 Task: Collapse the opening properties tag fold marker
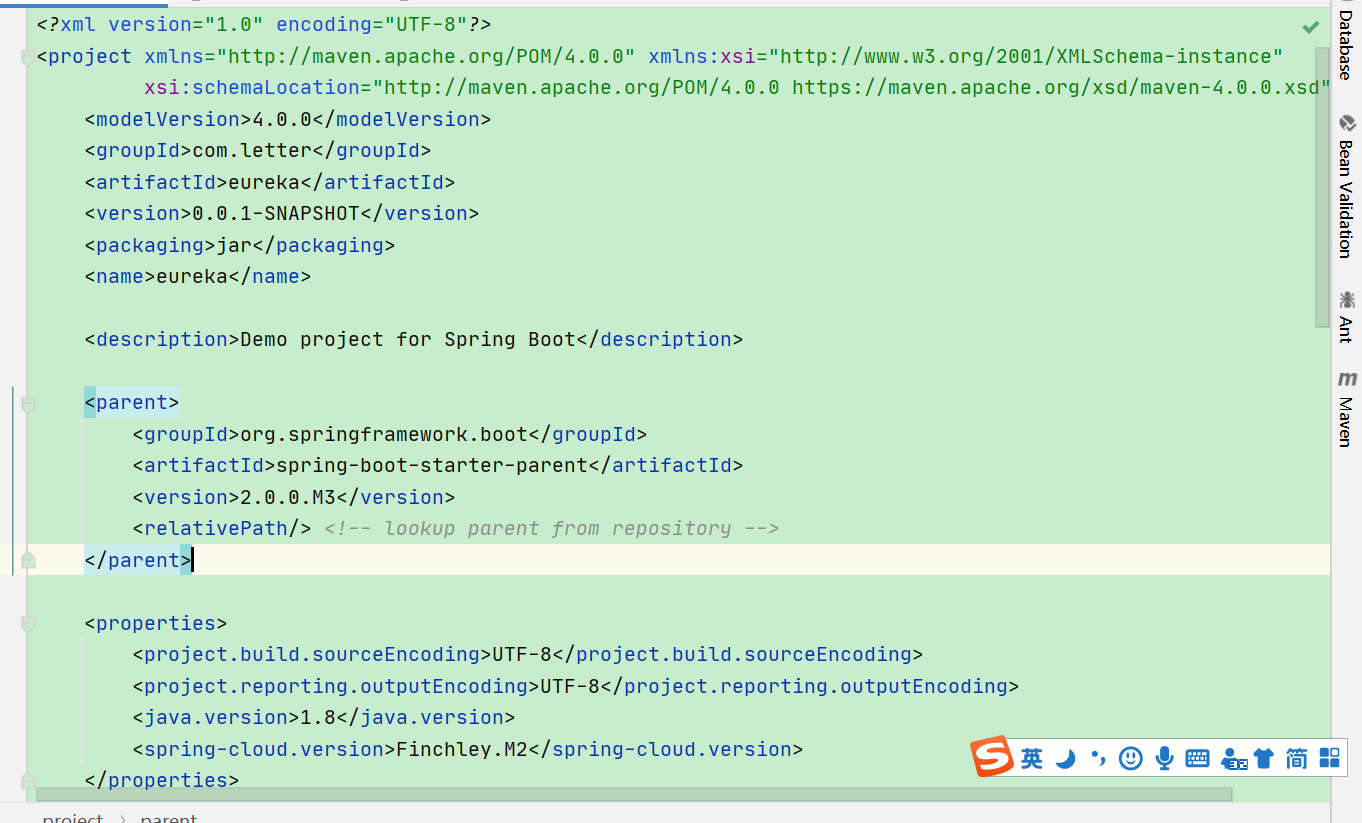point(28,624)
